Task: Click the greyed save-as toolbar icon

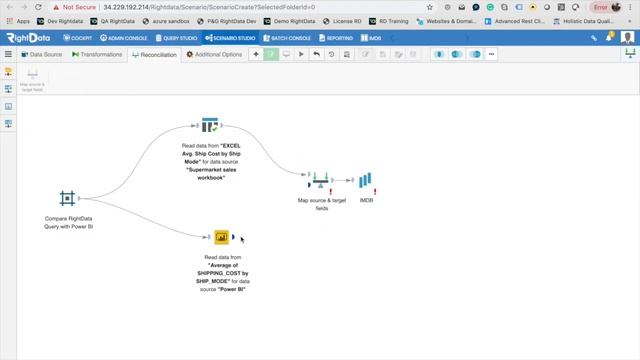Action: [x=398, y=54]
